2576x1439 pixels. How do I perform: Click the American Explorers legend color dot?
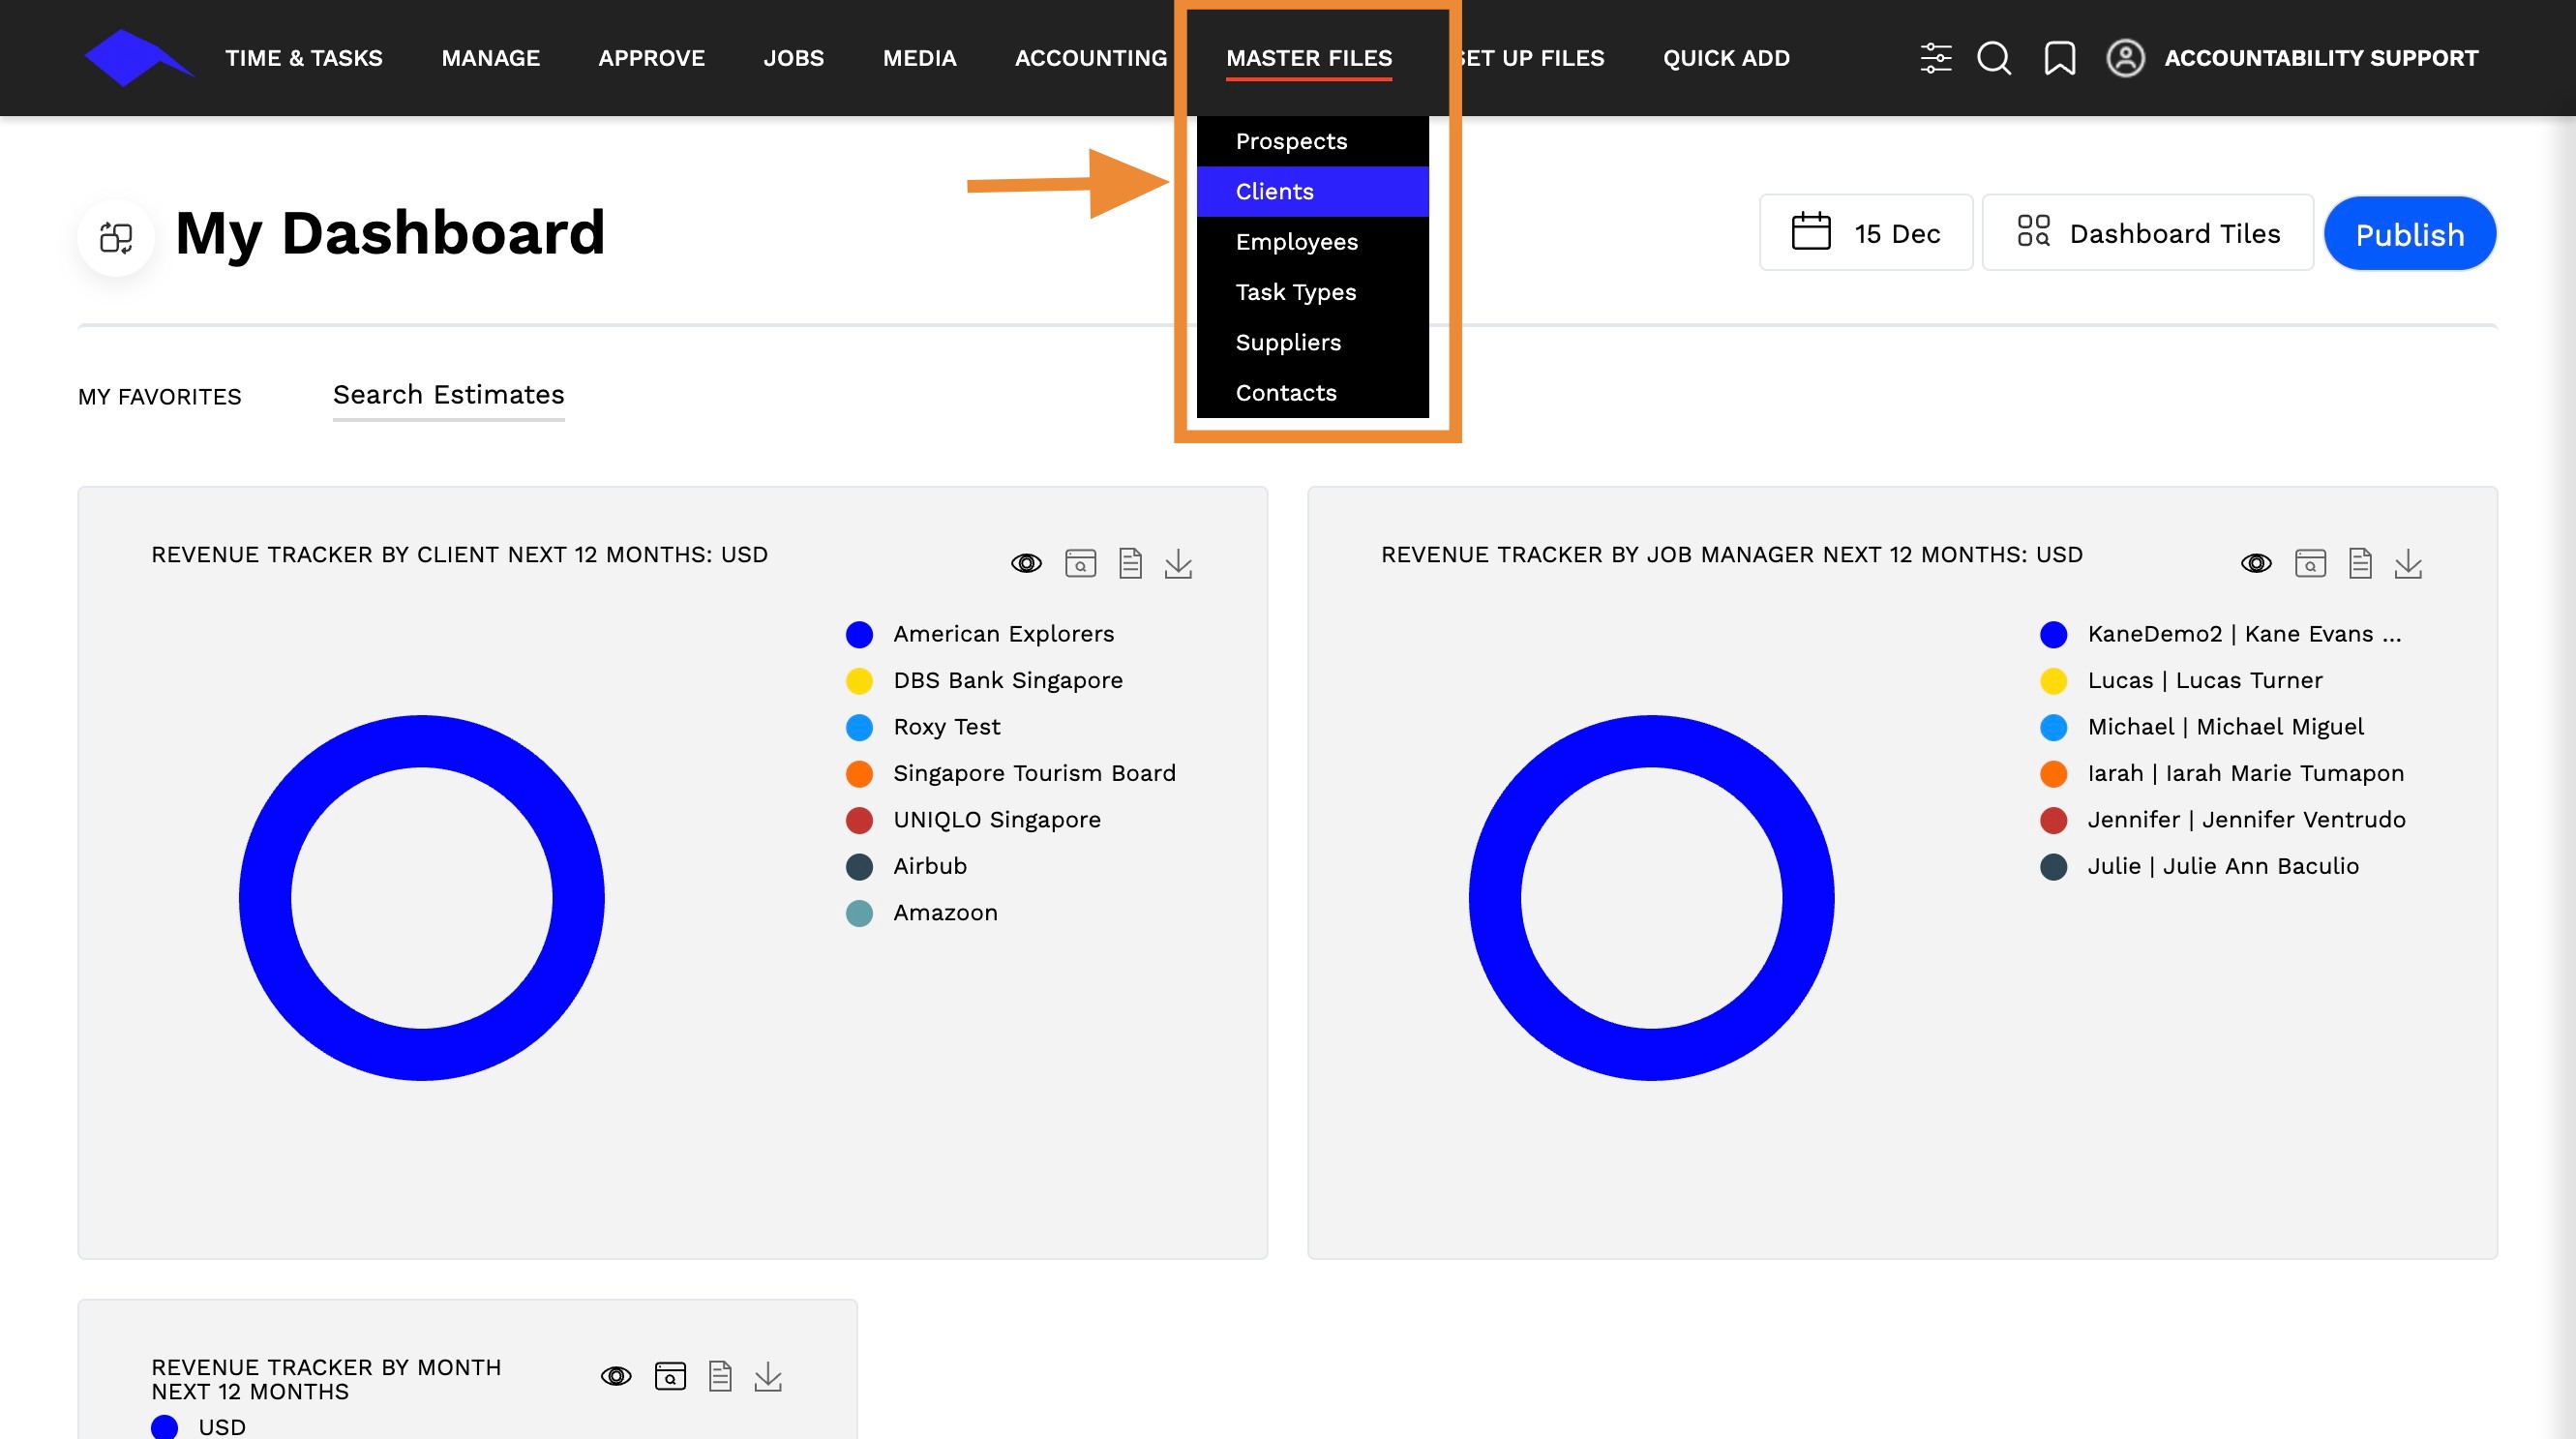pyautogui.click(x=859, y=635)
